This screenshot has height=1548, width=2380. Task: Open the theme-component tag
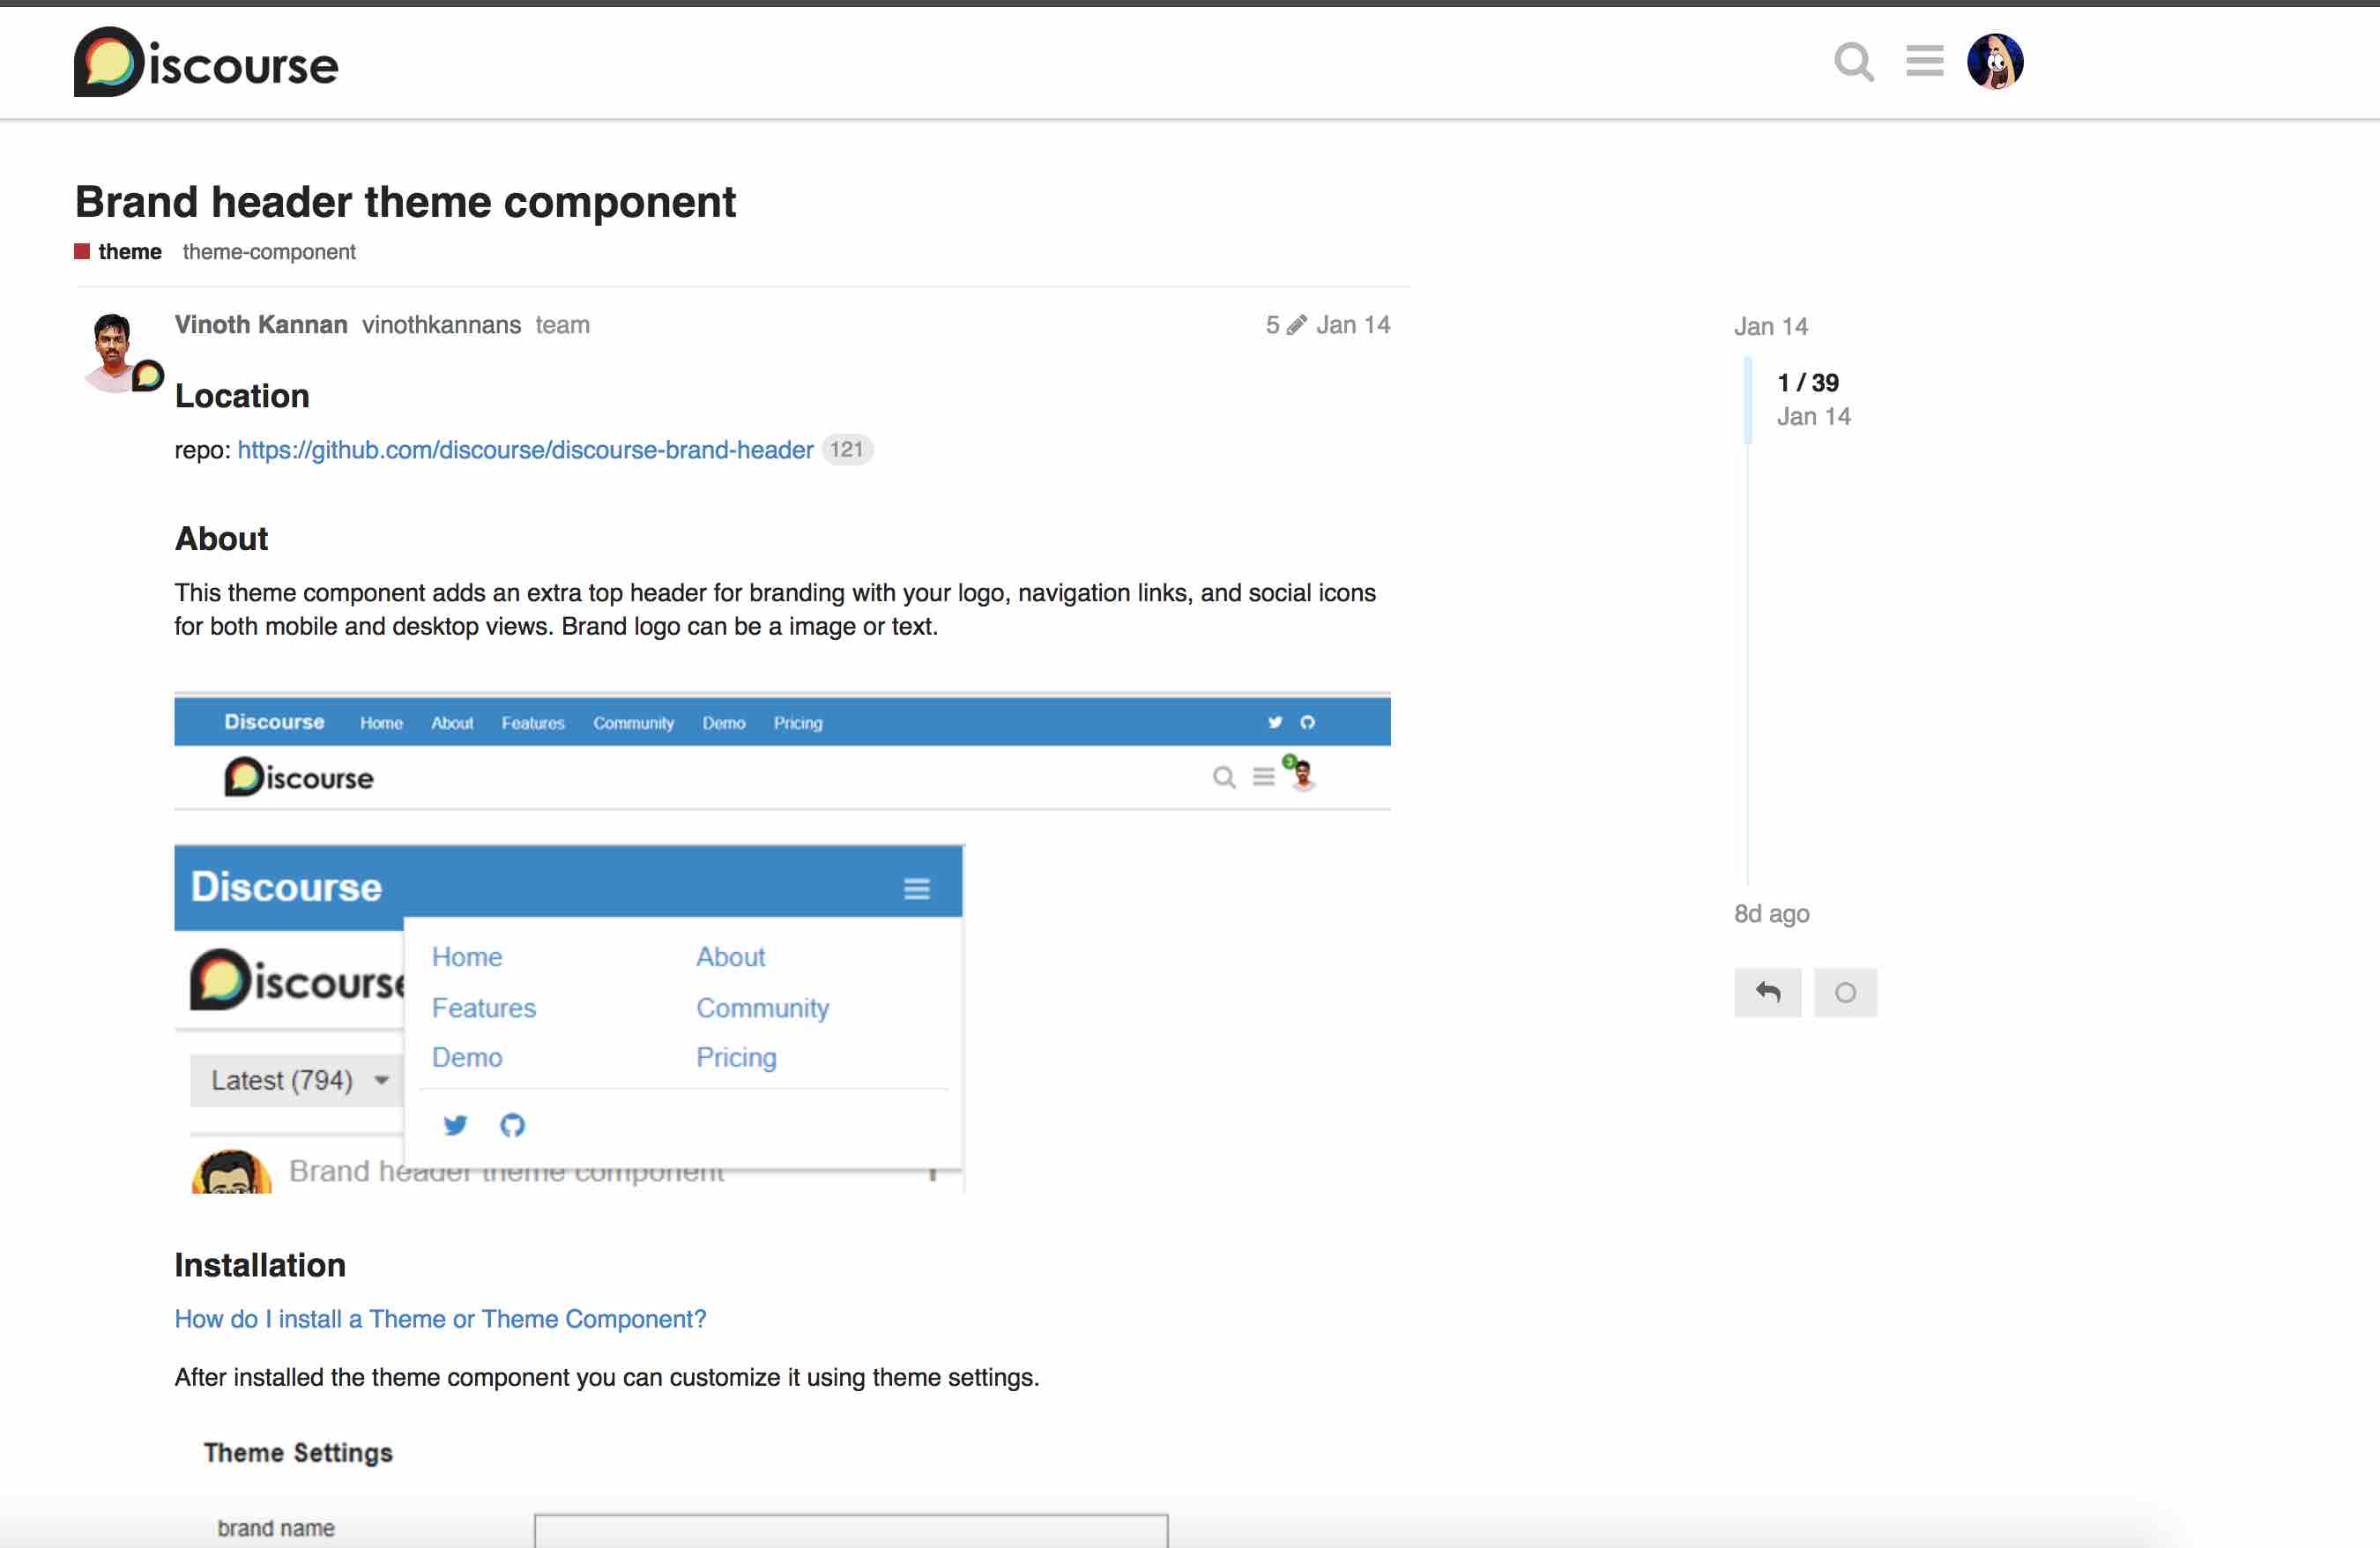pyautogui.click(x=268, y=252)
